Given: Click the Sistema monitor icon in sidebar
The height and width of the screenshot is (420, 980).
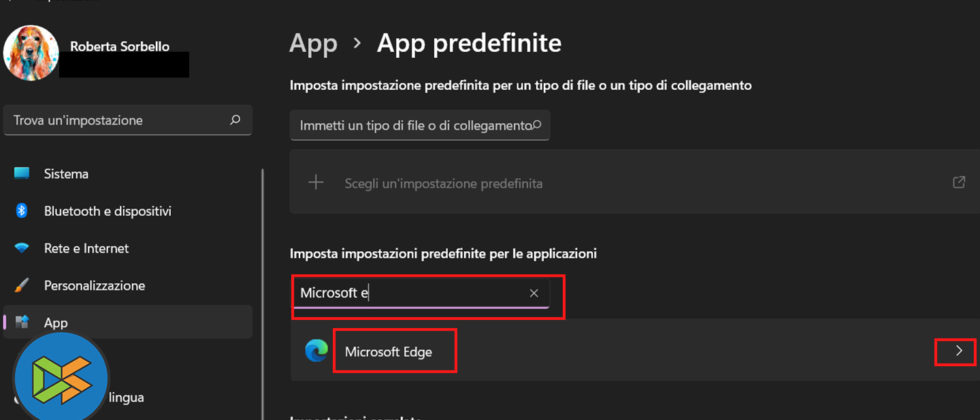Looking at the screenshot, I should (x=22, y=174).
